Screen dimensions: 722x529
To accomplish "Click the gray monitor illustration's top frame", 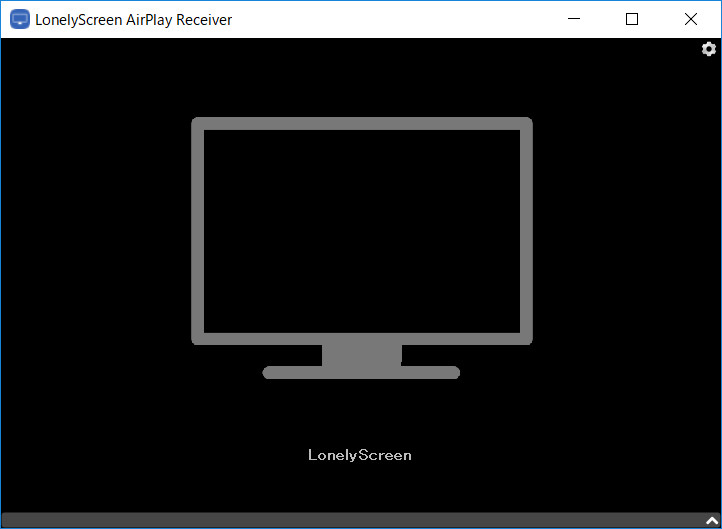I will point(361,123).
